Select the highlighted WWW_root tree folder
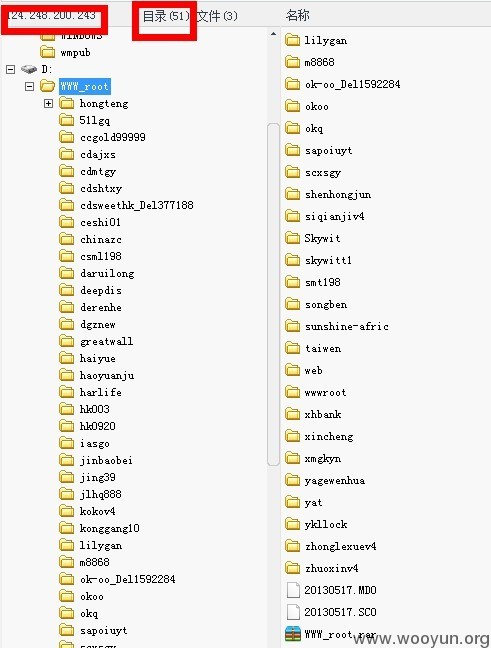This screenshot has height=648, width=491. (x=85, y=86)
